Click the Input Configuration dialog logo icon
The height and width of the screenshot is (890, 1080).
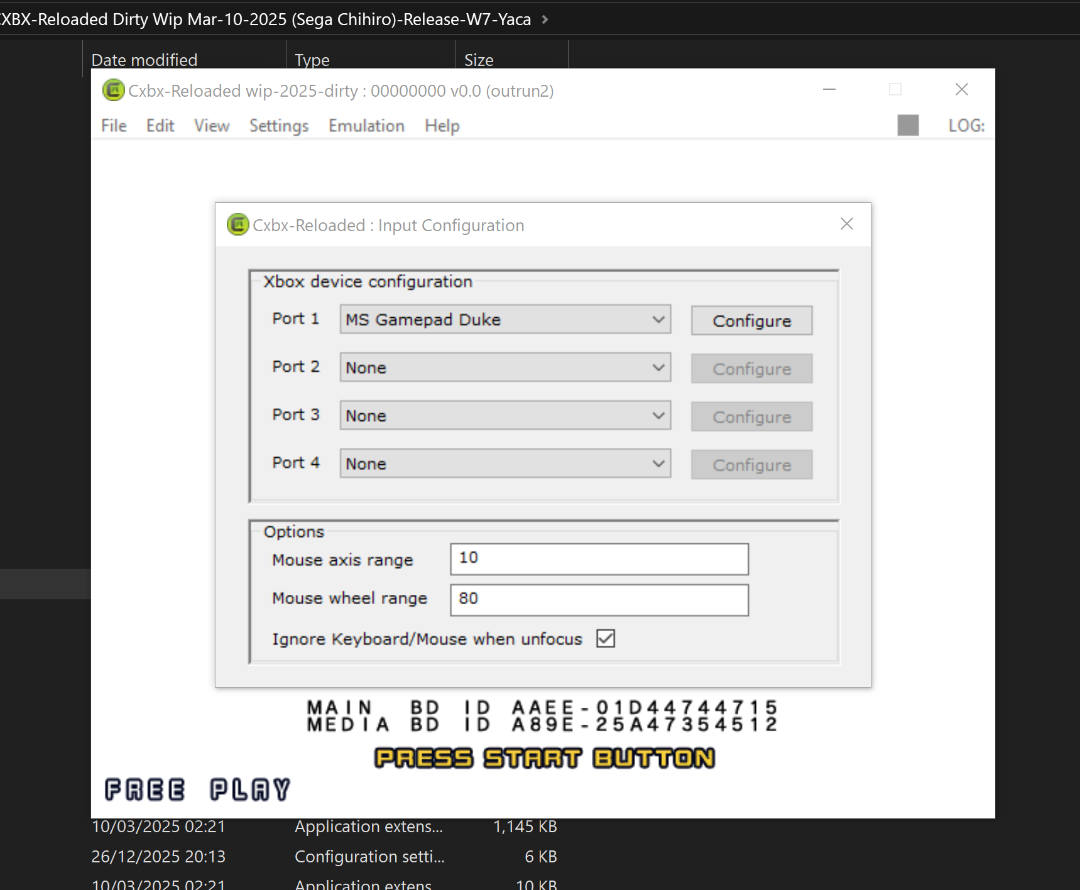click(238, 225)
